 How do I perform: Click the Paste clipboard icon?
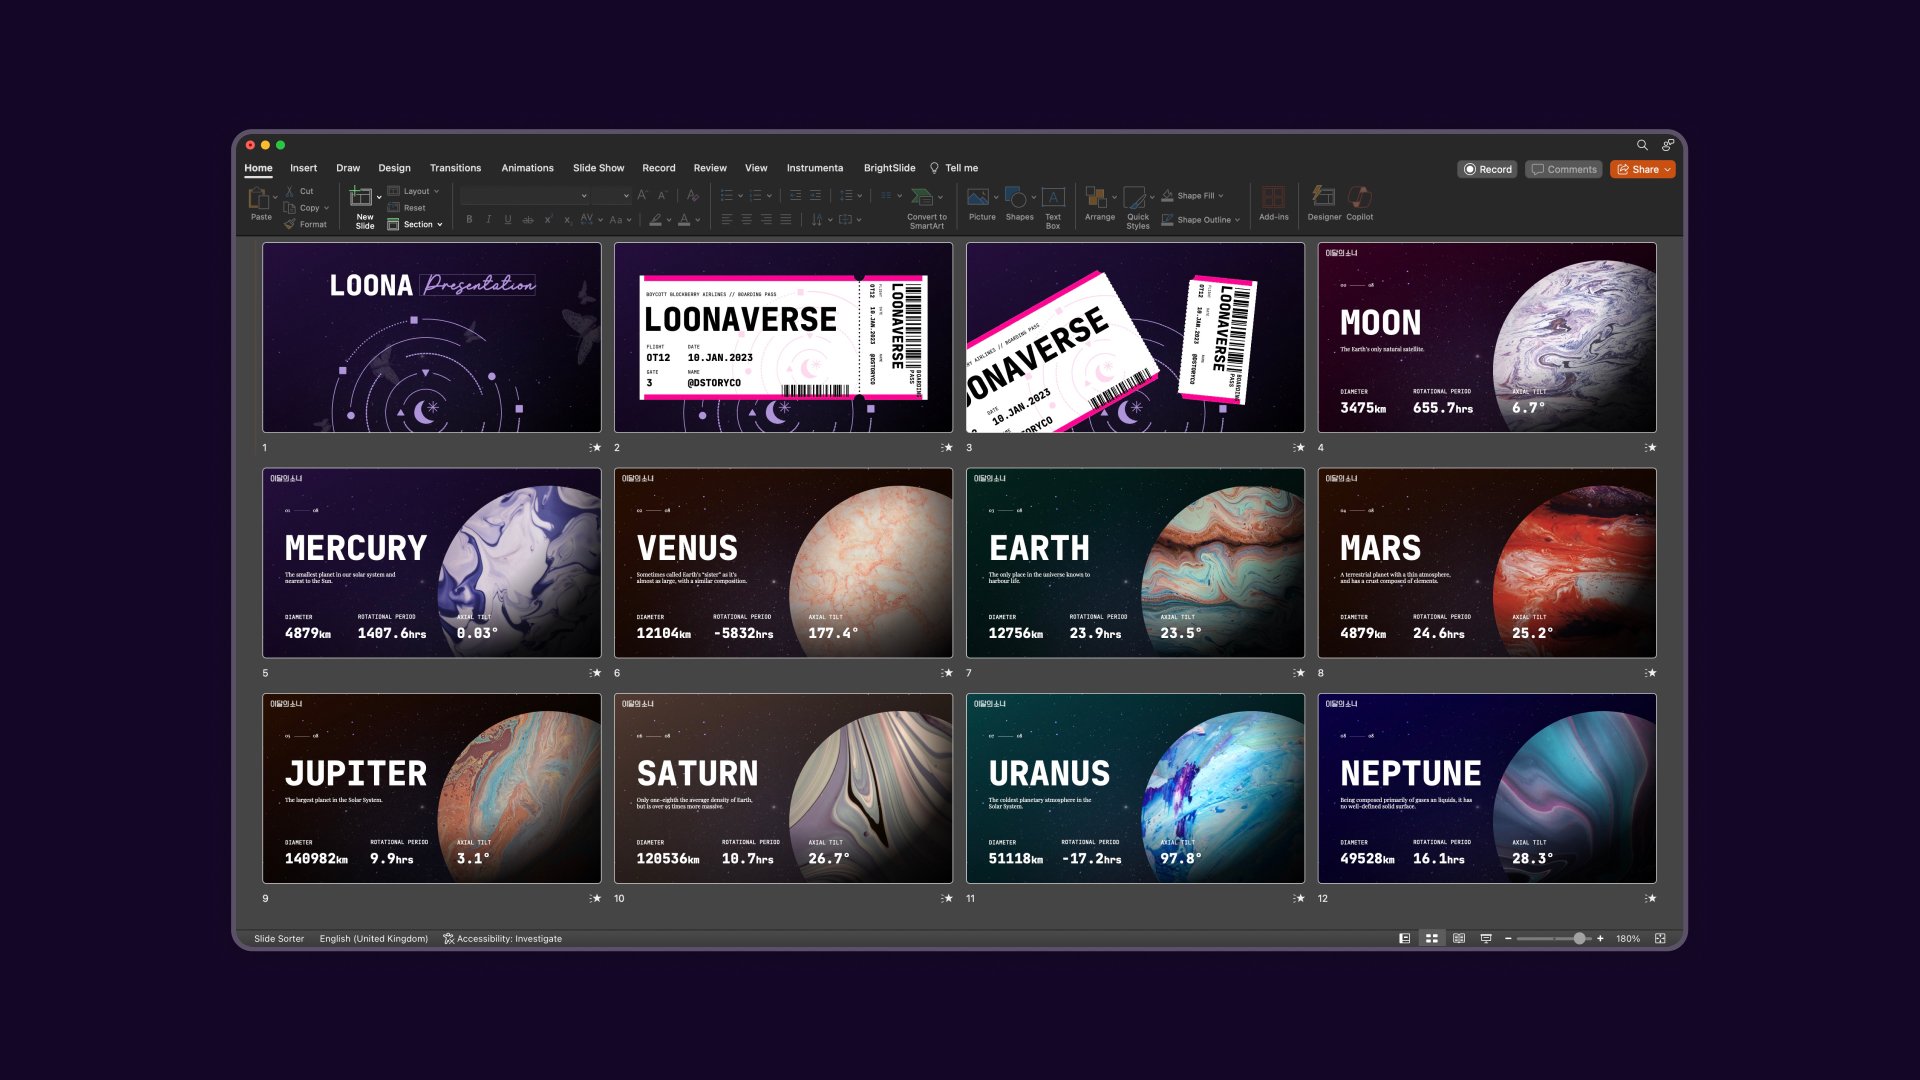260,198
